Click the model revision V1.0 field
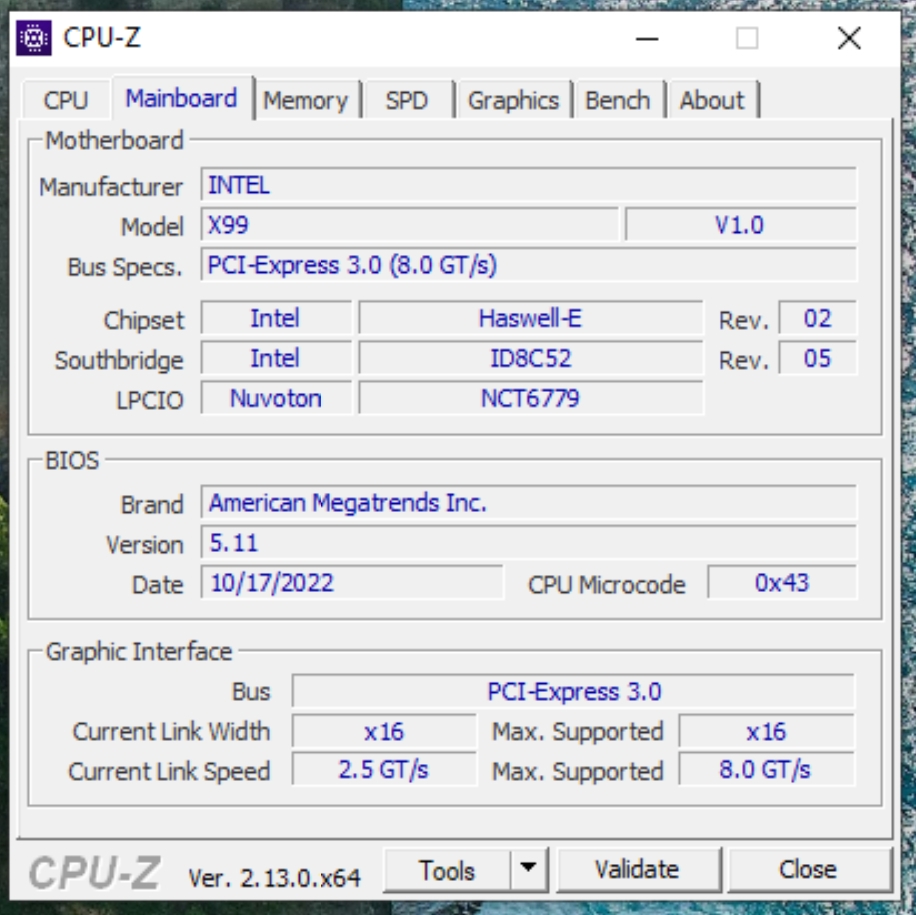Viewport: 916px width, 915px height. pos(740,225)
